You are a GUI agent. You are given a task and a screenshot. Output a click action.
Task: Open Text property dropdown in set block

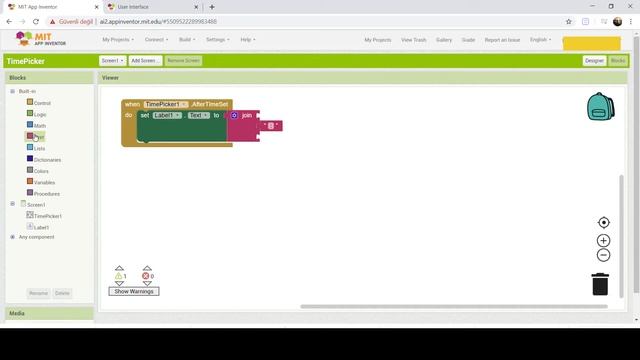coord(199,116)
